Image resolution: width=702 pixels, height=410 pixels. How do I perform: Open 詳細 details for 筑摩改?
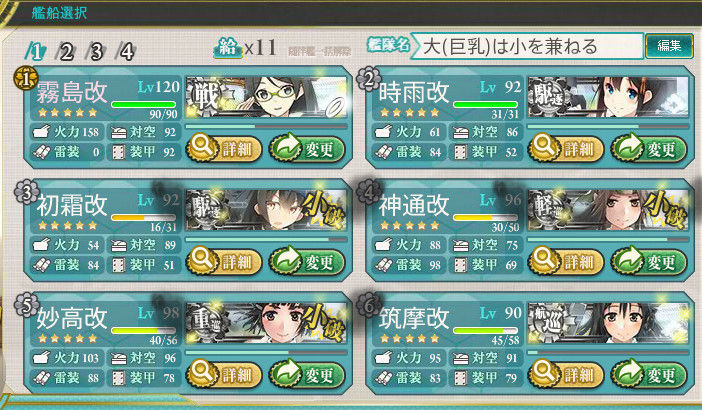[x=565, y=374]
